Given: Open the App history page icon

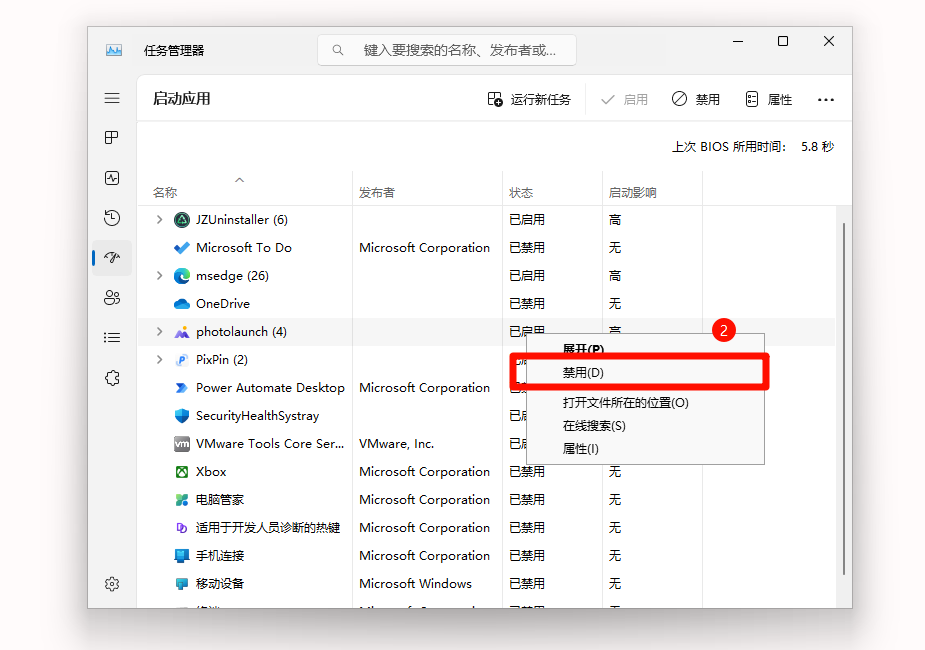Looking at the screenshot, I should pyautogui.click(x=112, y=218).
